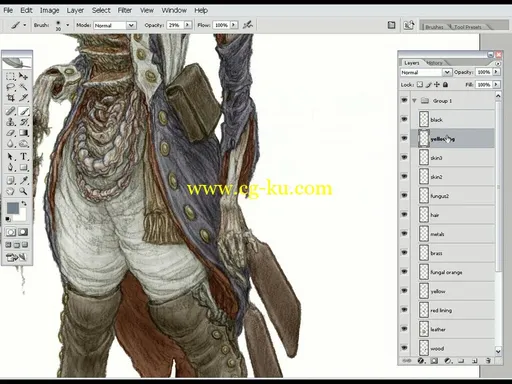Select the Slice tool
The image size is (512, 384).
(23, 98)
